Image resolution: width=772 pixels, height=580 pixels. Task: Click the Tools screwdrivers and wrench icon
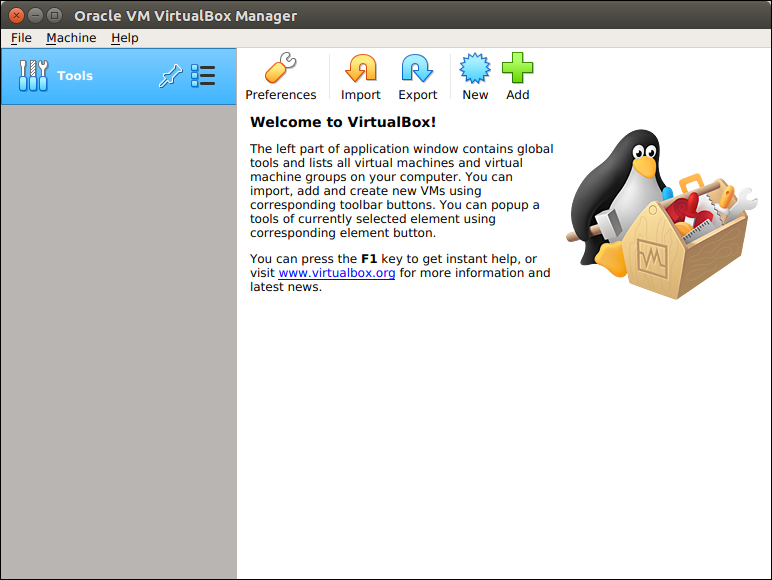[x=33, y=76]
